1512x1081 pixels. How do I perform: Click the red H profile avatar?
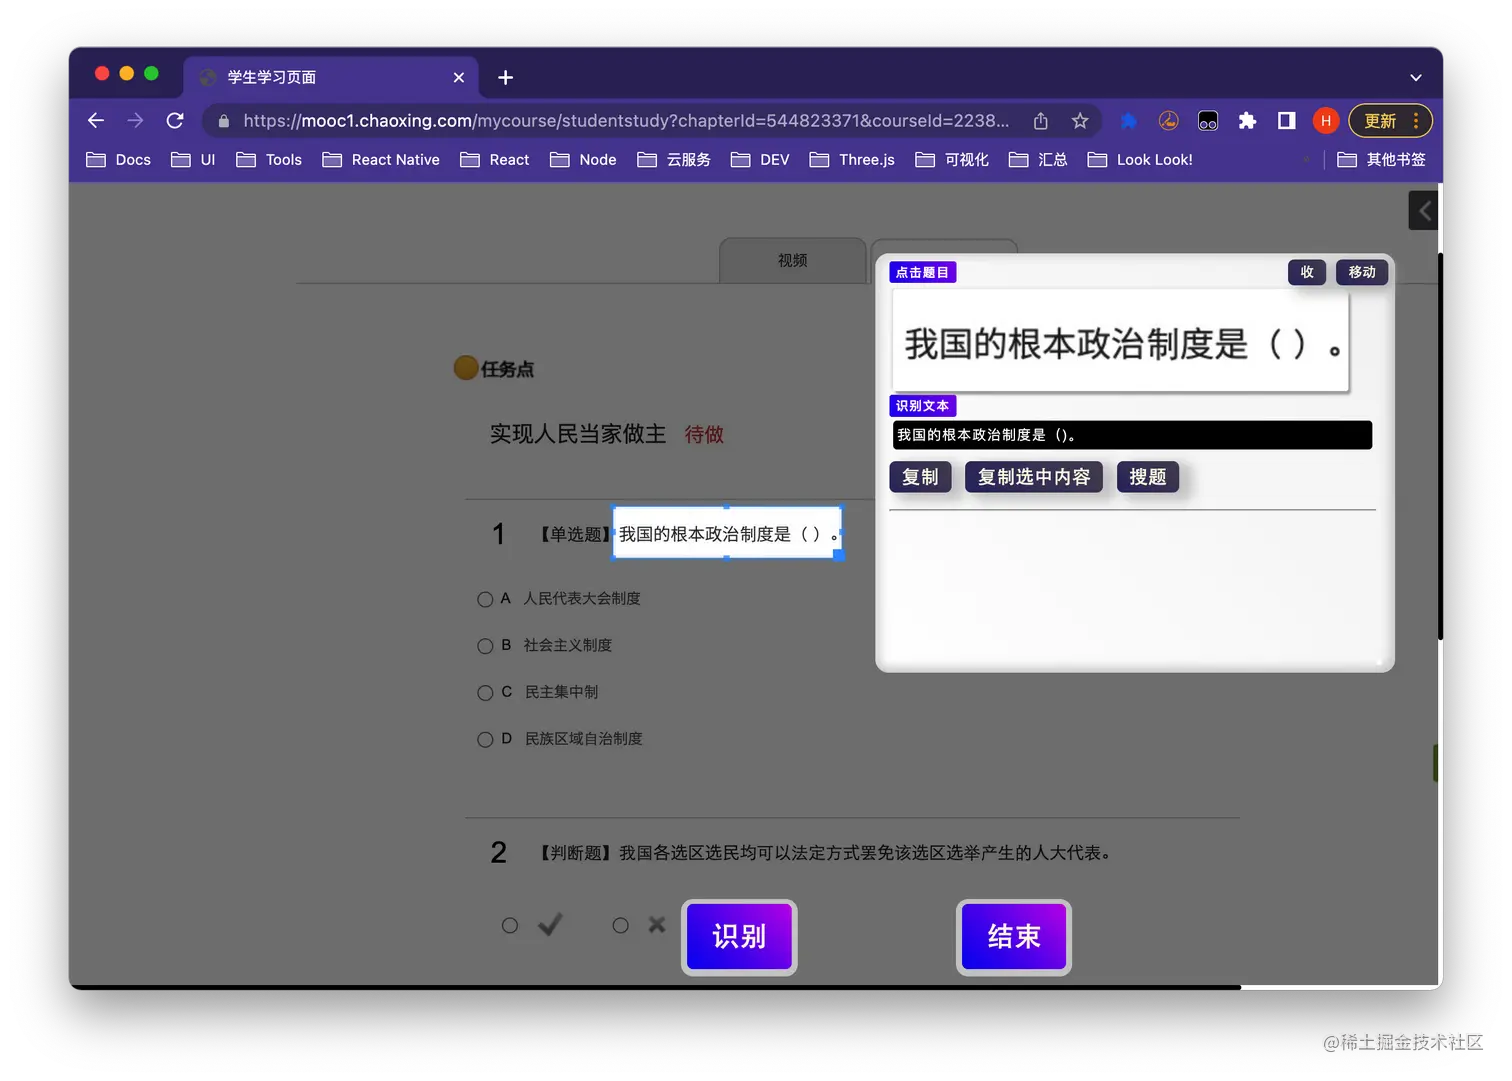click(x=1325, y=120)
